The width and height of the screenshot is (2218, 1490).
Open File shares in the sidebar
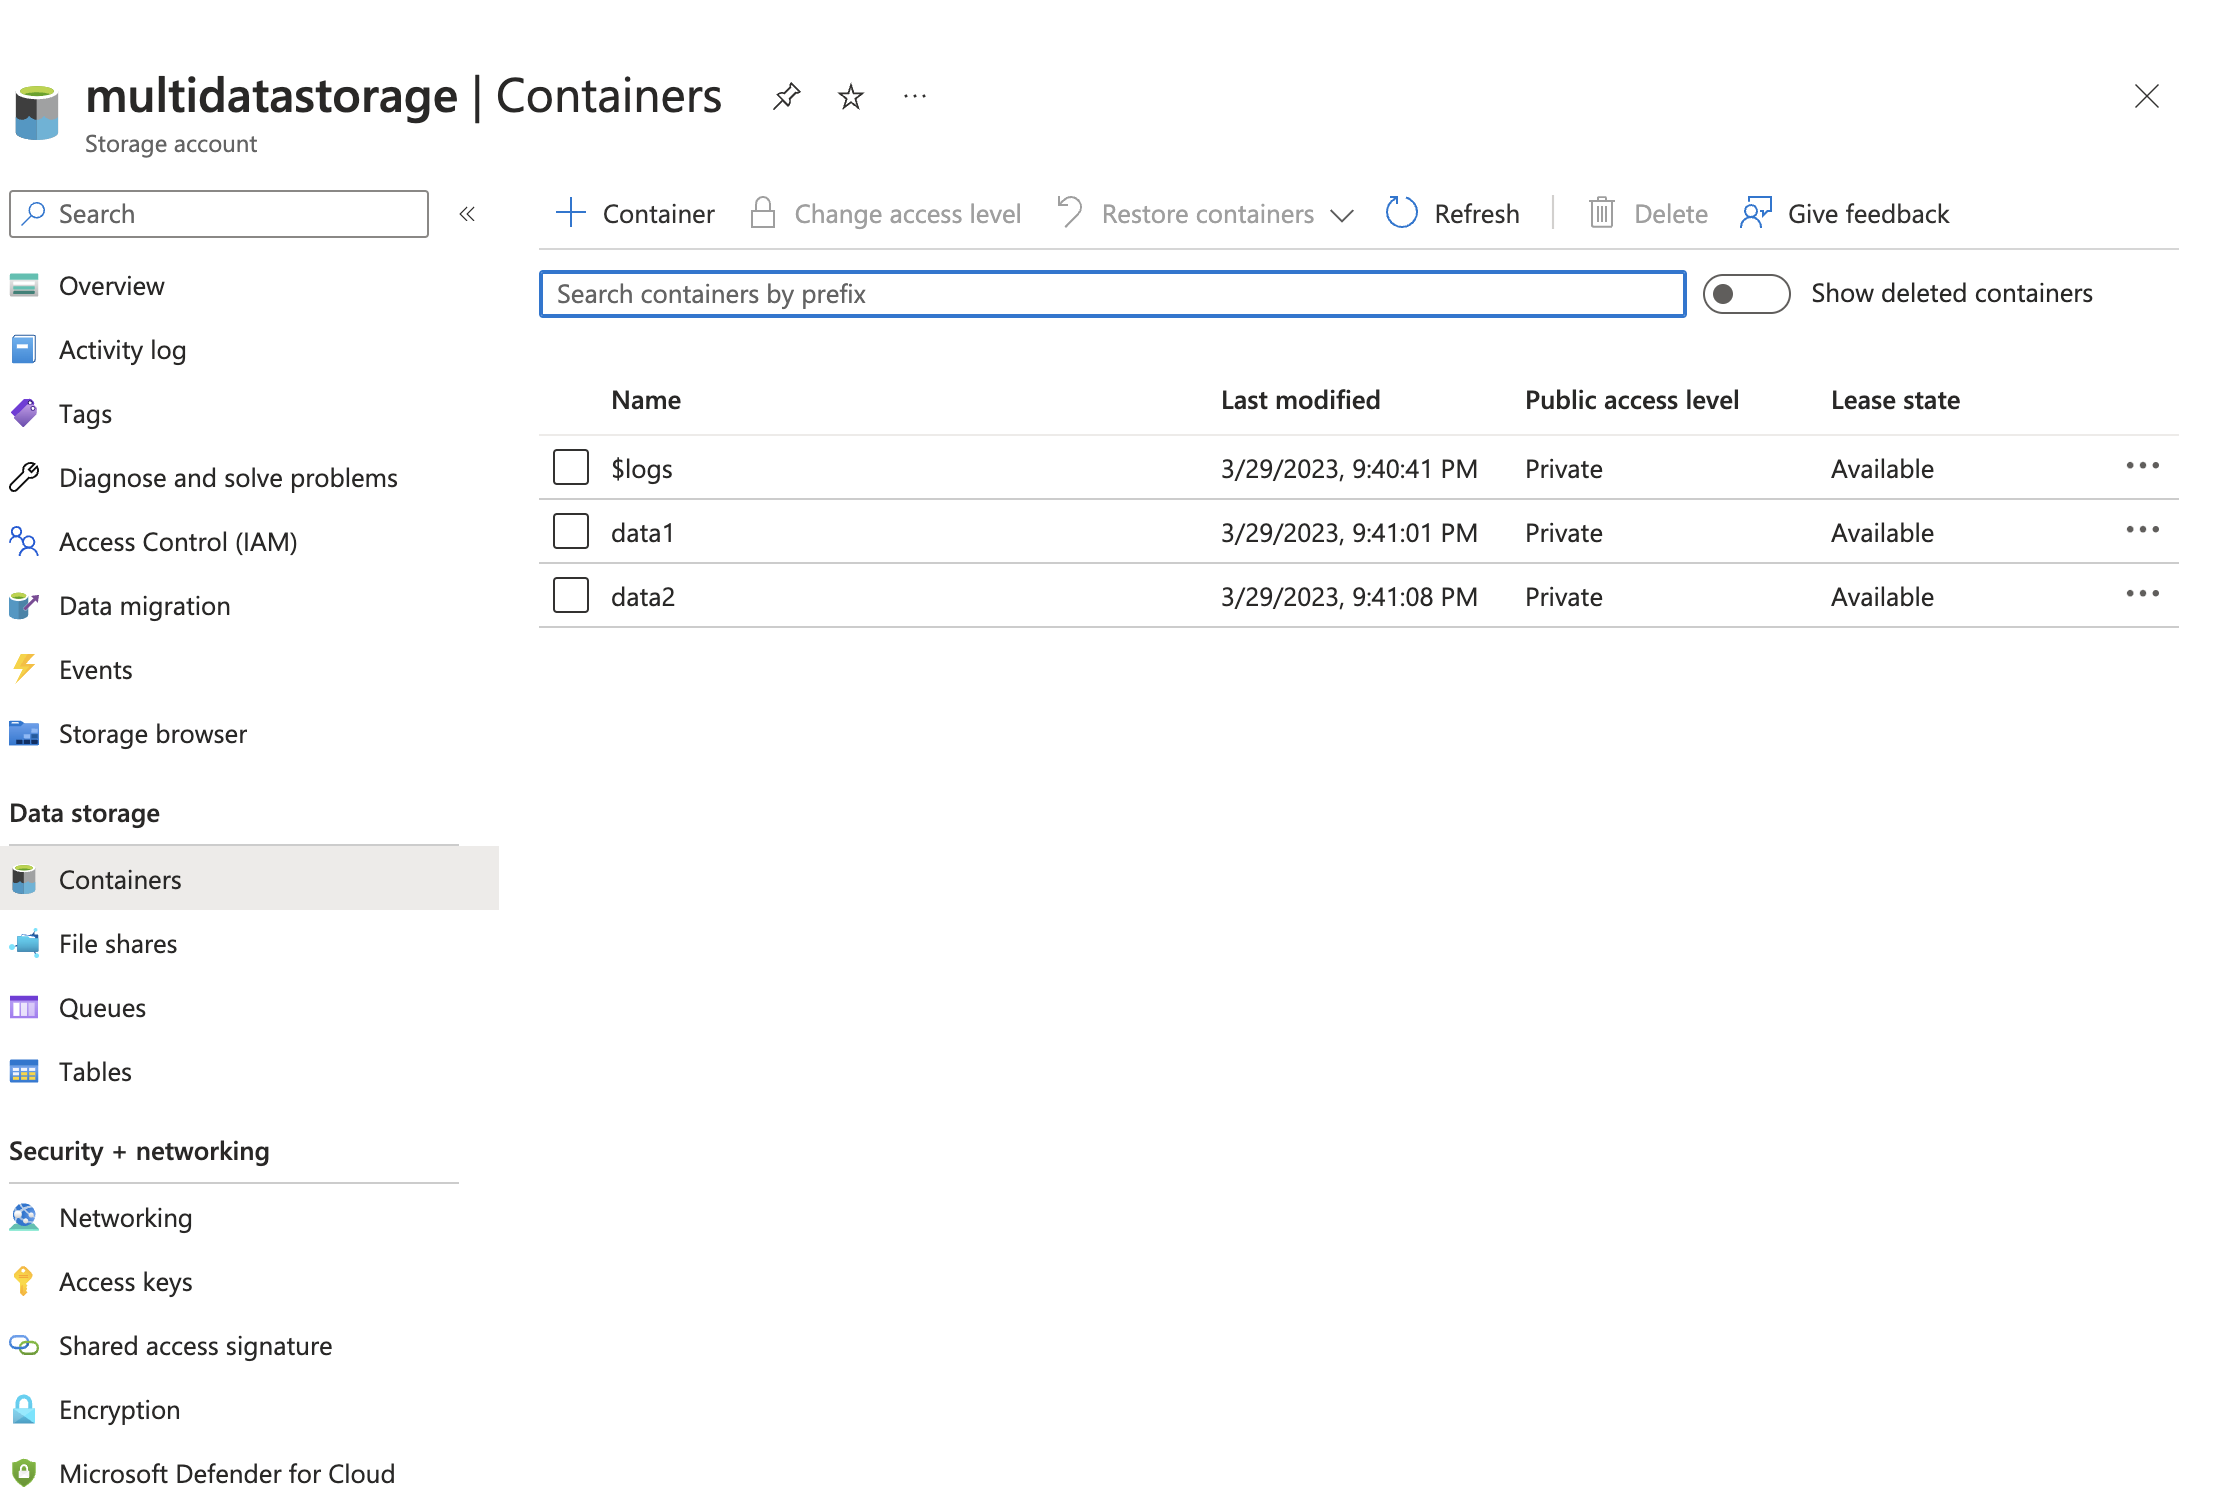pyautogui.click(x=118, y=944)
